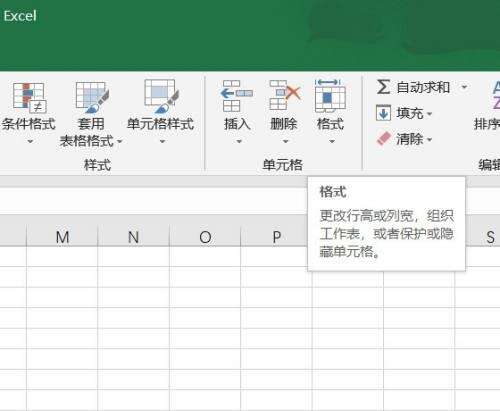The width and height of the screenshot is (500, 411).
Task: Select column N header
Action: tap(134, 237)
